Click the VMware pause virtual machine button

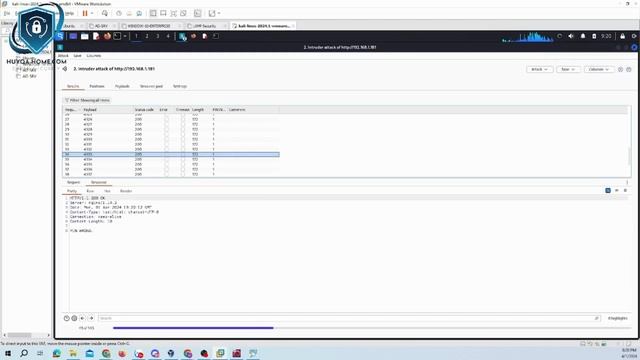pyautogui.click(x=85, y=13)
